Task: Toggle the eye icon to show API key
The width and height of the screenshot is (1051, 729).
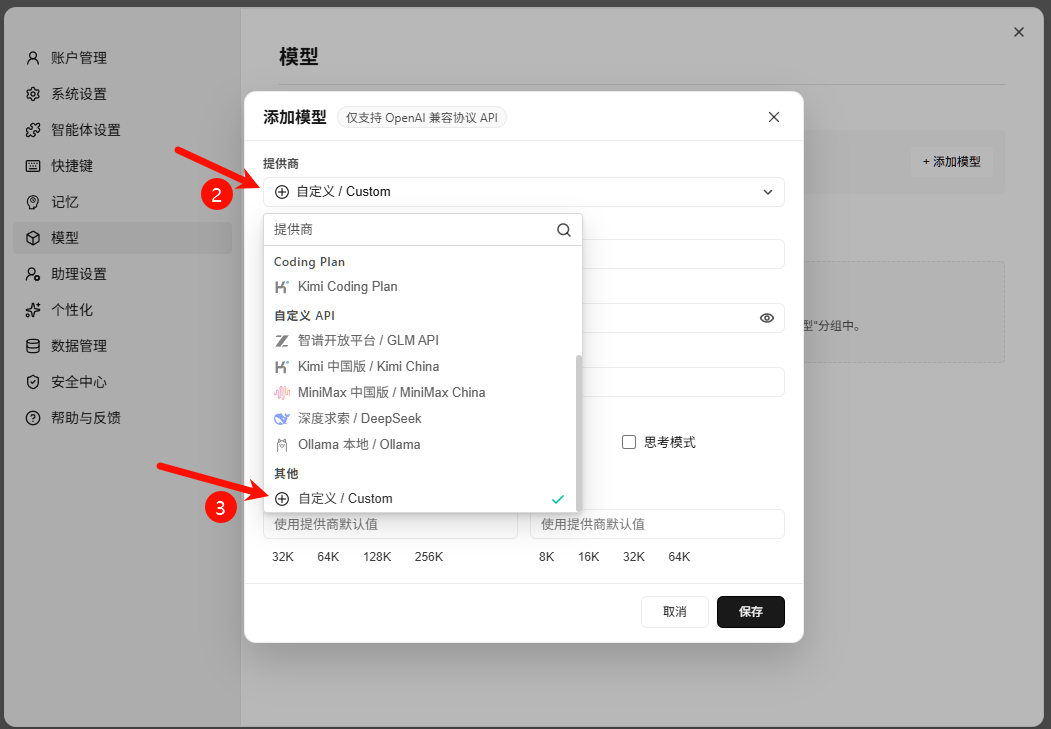Action: (x=767, y=318)
